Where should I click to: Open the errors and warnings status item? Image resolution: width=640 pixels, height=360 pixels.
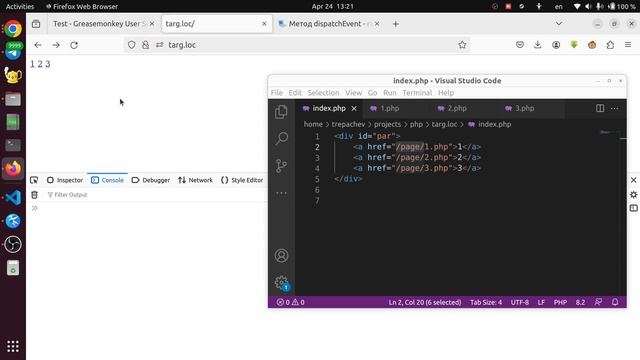pos(291,302)
